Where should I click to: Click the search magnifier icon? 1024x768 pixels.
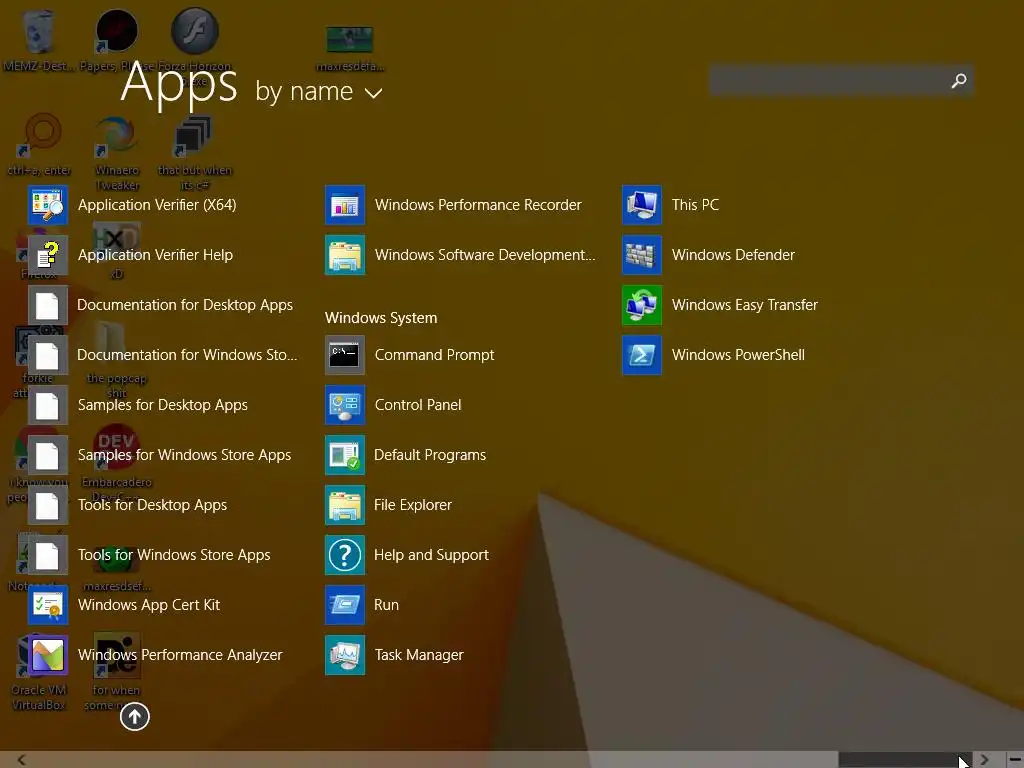point(959,81)
